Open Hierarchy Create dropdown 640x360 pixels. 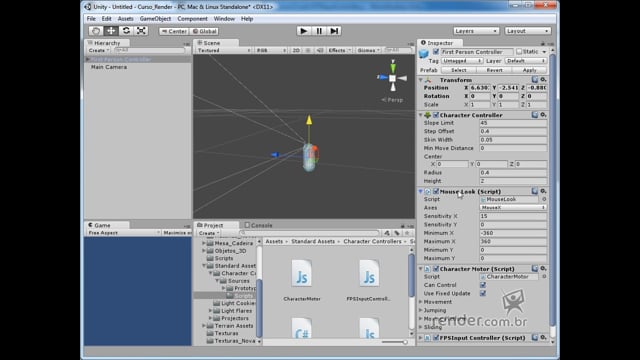[x=98, y=50]
